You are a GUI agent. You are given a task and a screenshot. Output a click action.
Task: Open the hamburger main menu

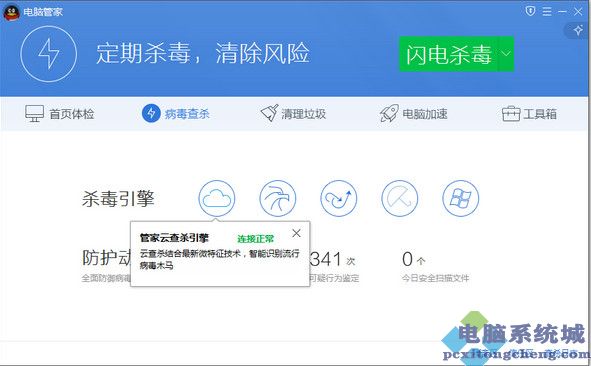coord(547,12)
